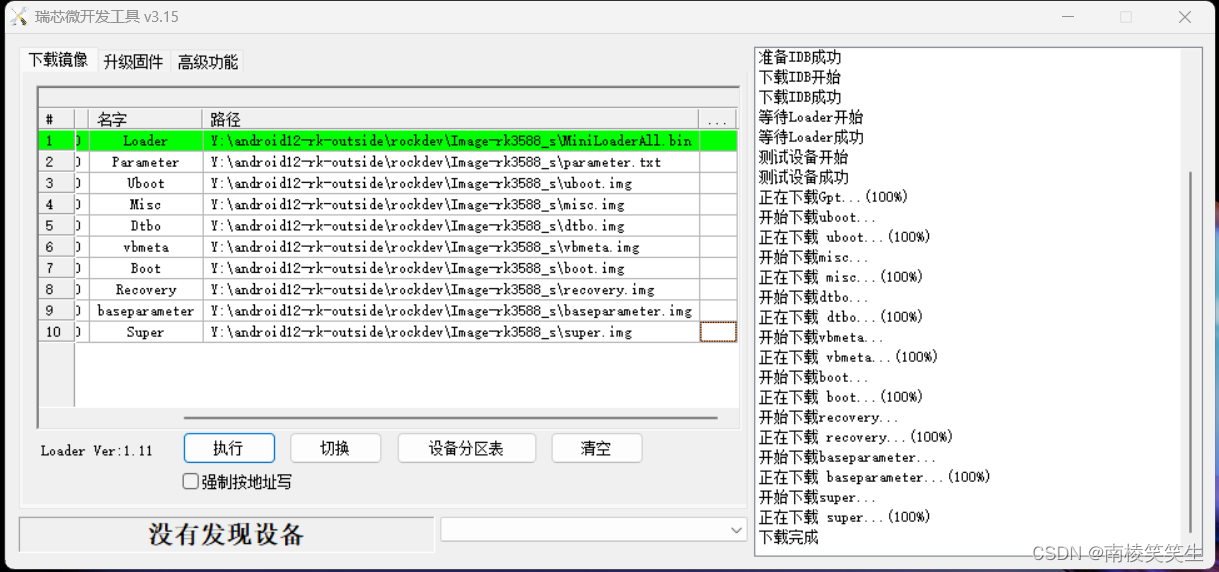Select the Misc name cell
The height and width of the screenshot is (572, 1219).
click(146, 204)
